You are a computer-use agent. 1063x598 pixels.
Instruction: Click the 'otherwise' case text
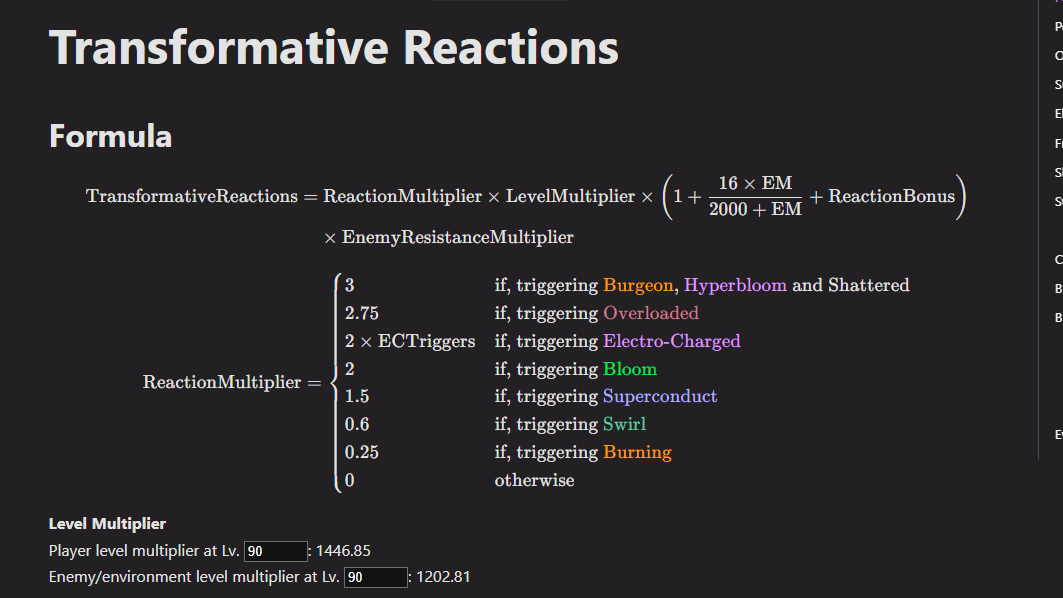(x=534, y=480)
